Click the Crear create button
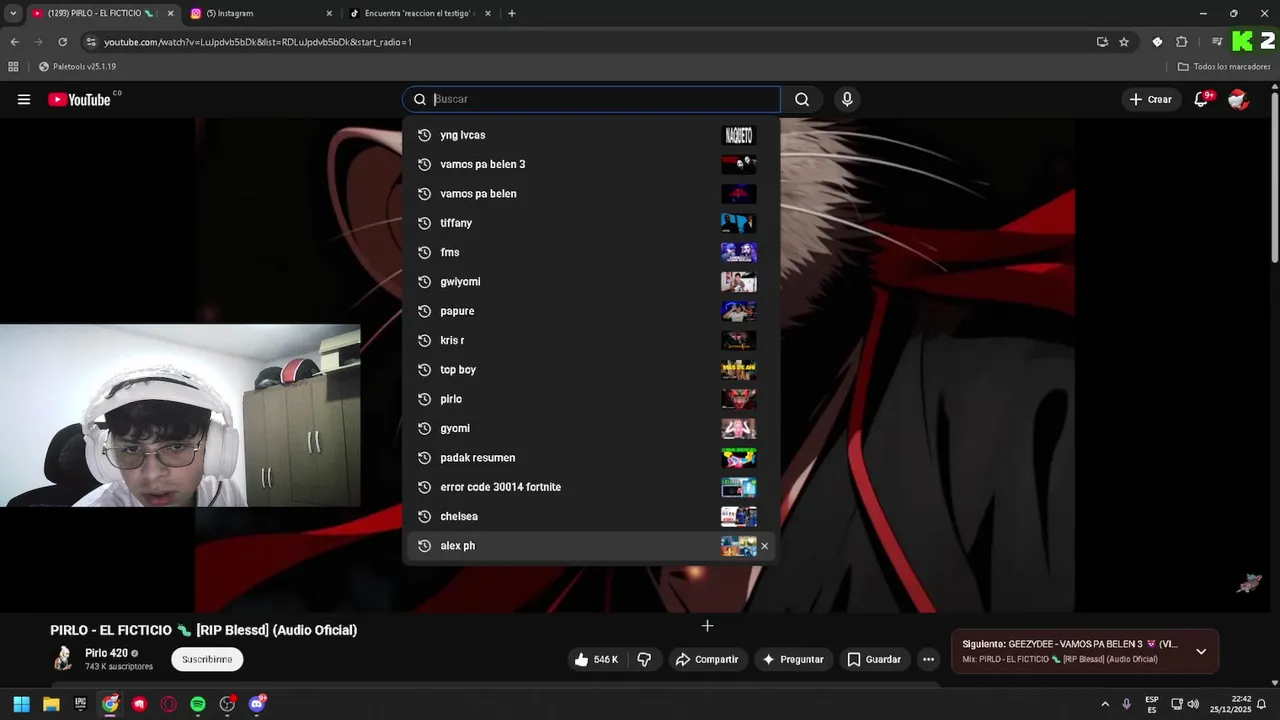 [x=1150, y=99]
